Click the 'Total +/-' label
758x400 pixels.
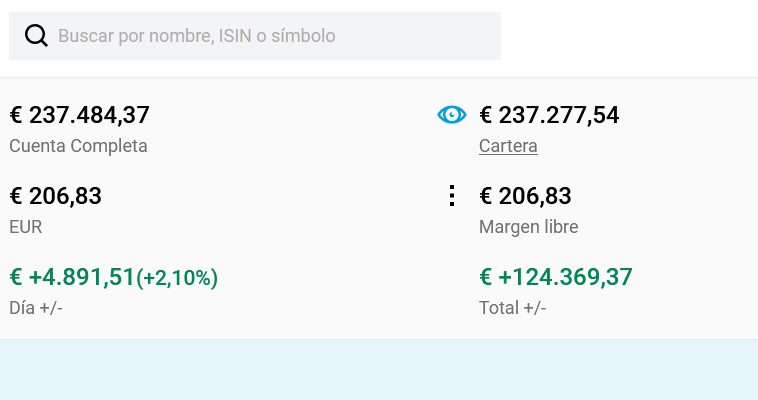tap(512, 308)
